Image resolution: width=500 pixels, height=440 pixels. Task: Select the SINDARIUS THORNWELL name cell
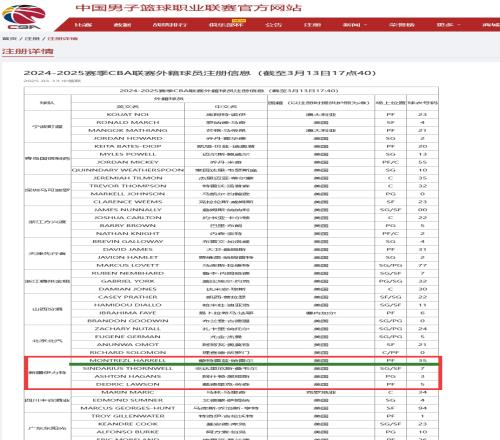(128, 369)
